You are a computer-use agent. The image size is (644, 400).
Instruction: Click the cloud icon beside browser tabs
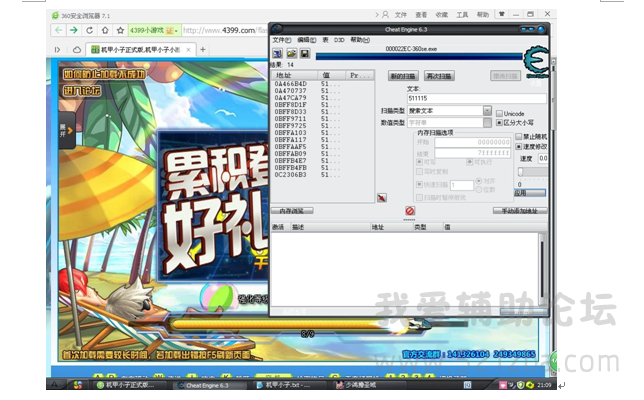coord(77,50)
